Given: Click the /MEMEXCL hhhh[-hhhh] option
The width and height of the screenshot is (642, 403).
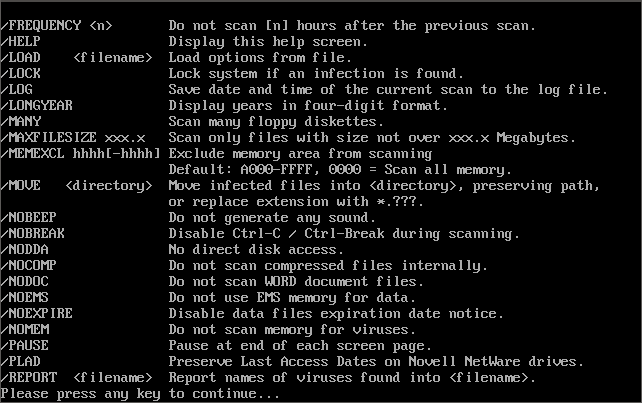Looking at the screenshot, I should pos(80,153).
